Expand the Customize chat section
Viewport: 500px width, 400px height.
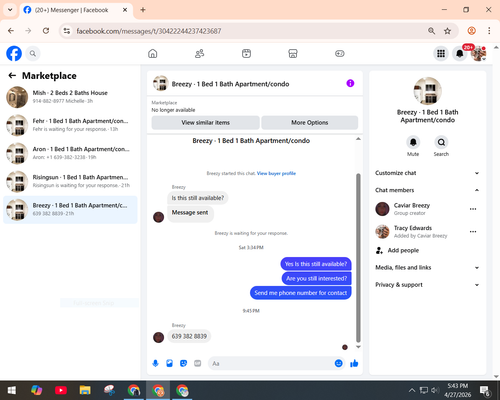point(427,173)
